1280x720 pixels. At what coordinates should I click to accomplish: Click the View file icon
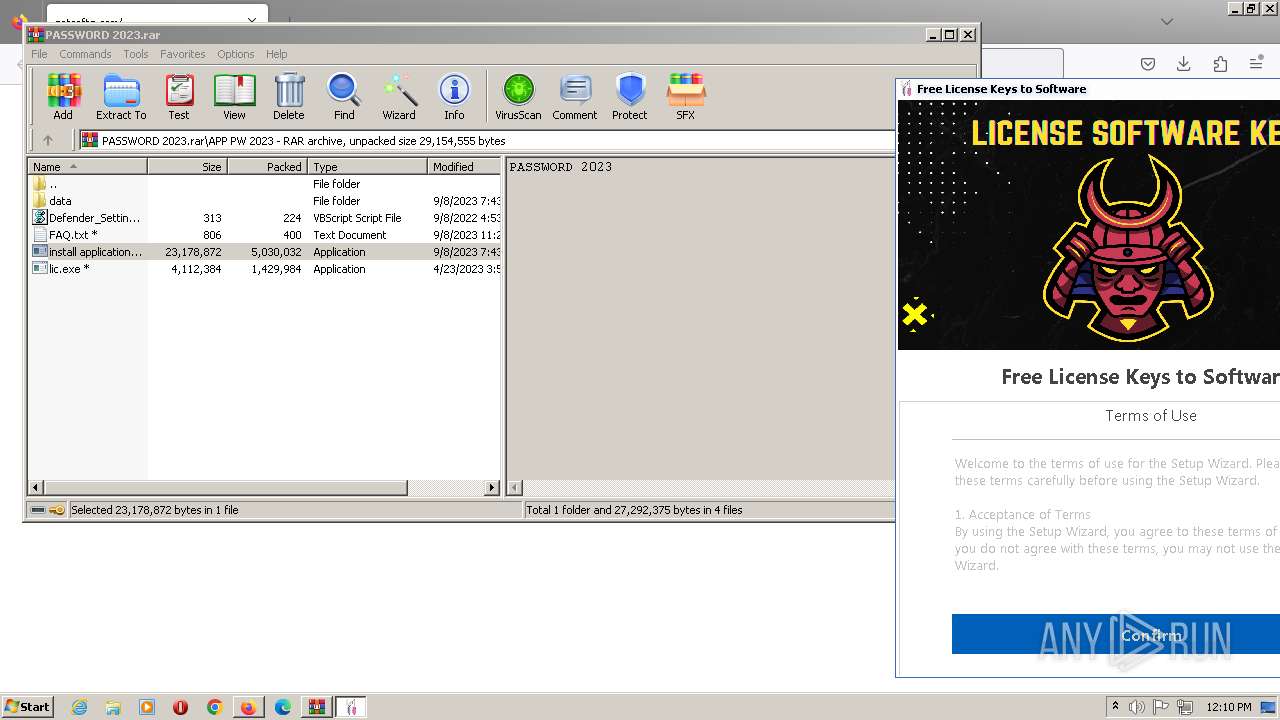(234, 97)
